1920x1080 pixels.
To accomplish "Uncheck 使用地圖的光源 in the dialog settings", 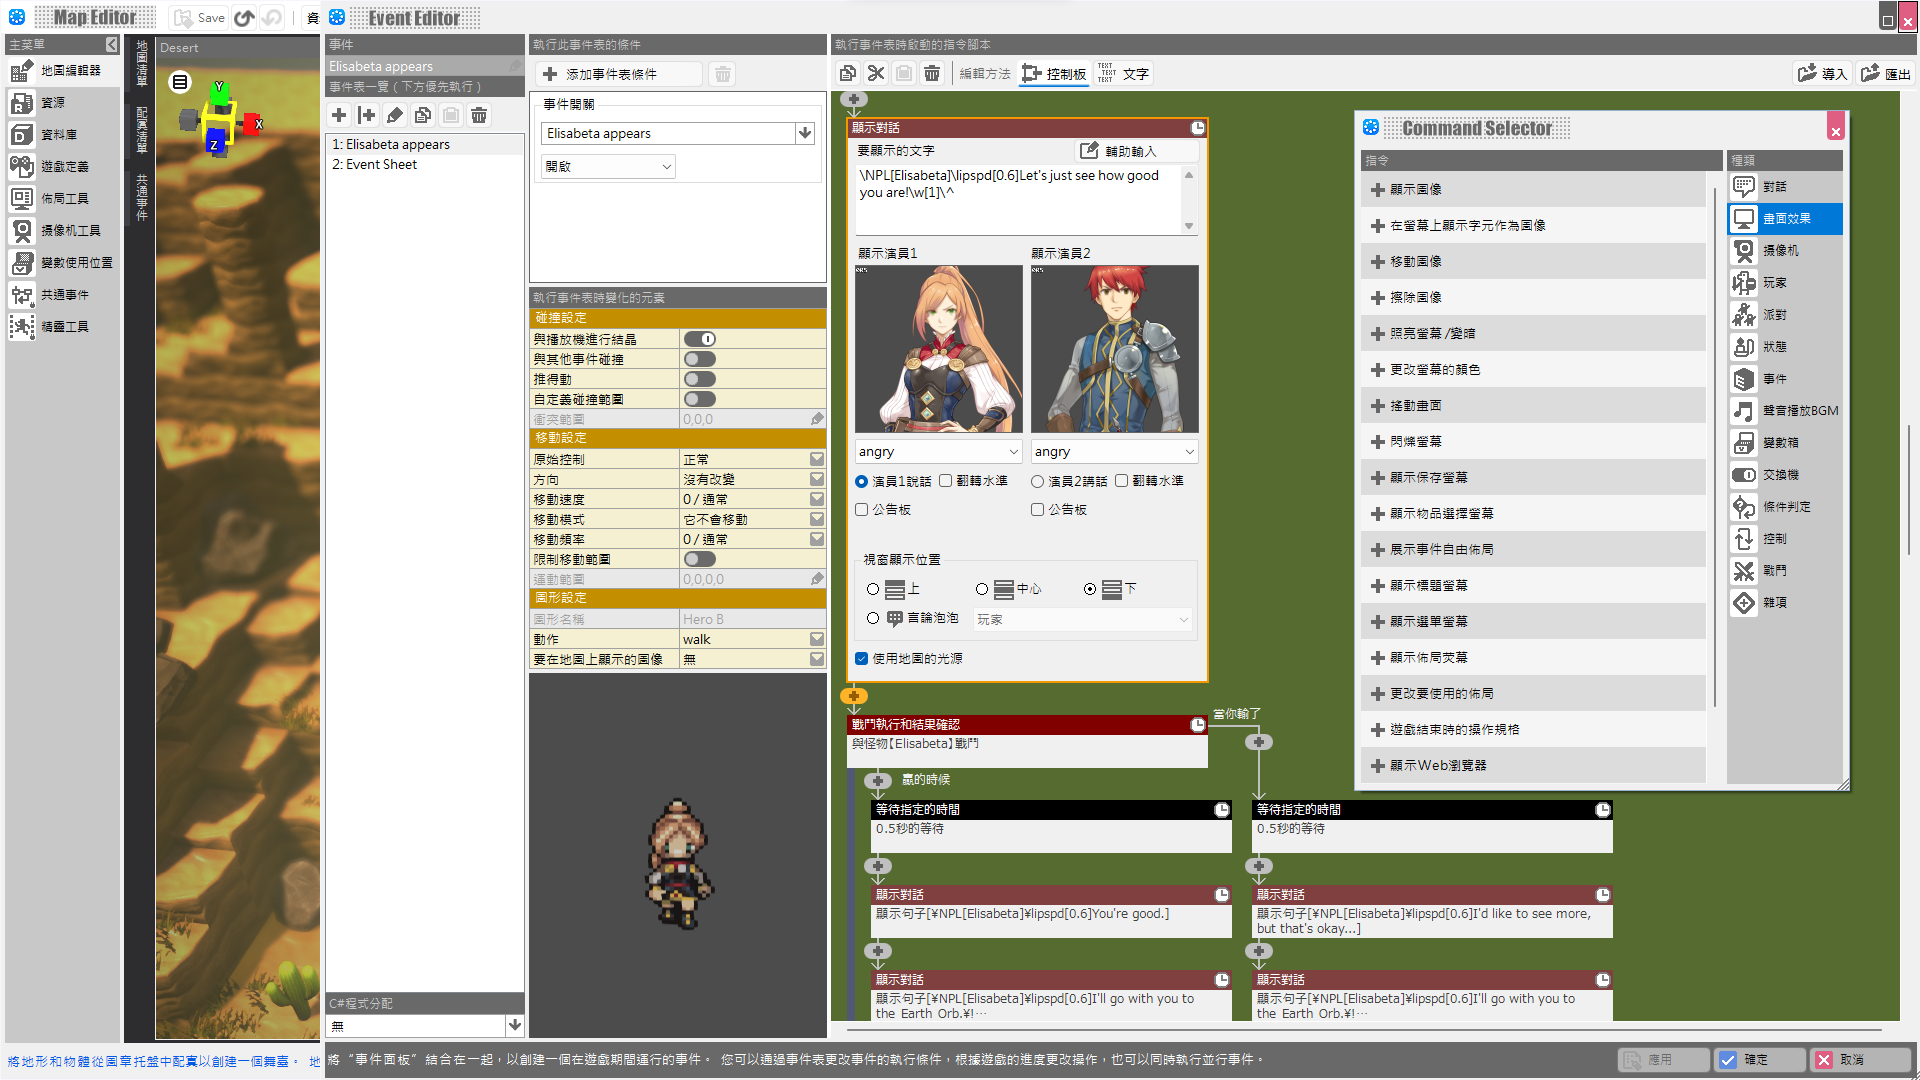I will (x=861, y=658).
